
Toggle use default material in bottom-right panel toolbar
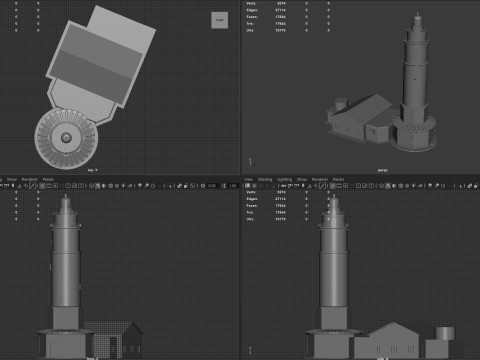(394, 186)
